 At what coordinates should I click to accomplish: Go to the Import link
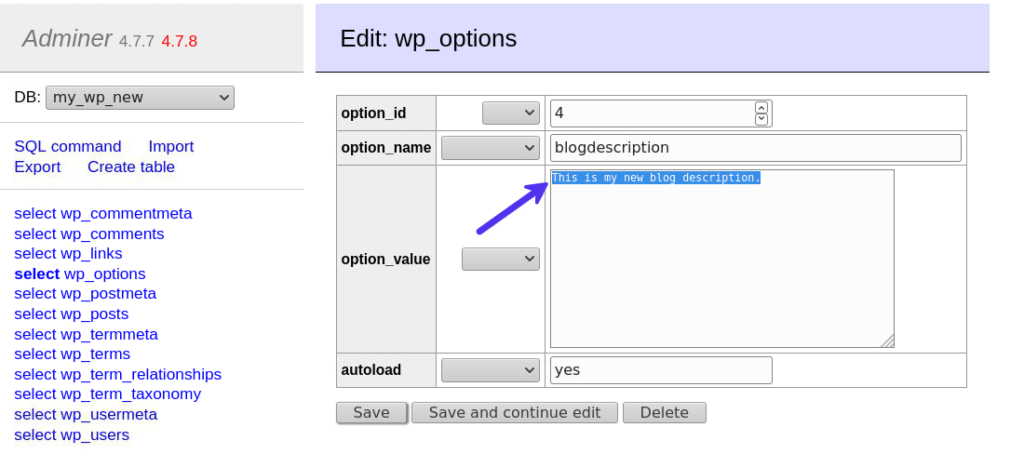[x=171, y=146]
